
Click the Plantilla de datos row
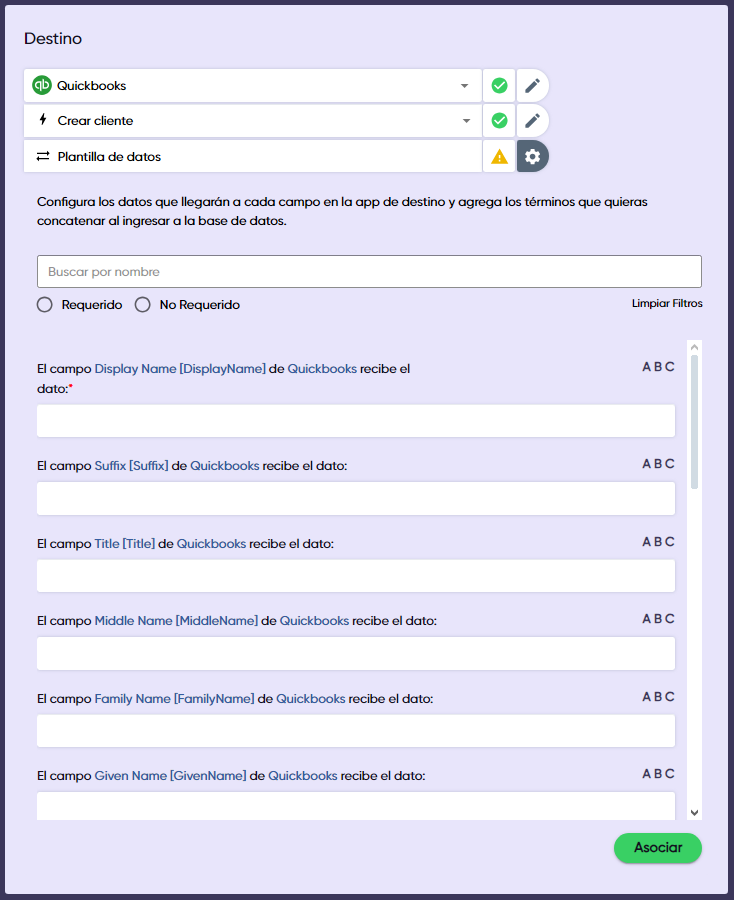[252, 157]
